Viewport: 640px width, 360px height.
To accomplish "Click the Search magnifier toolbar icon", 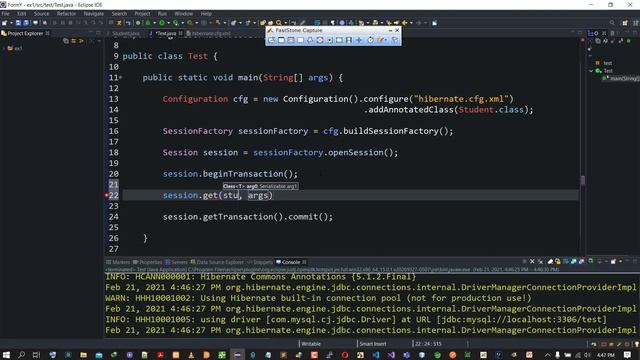I will click(x=278, y=23).
